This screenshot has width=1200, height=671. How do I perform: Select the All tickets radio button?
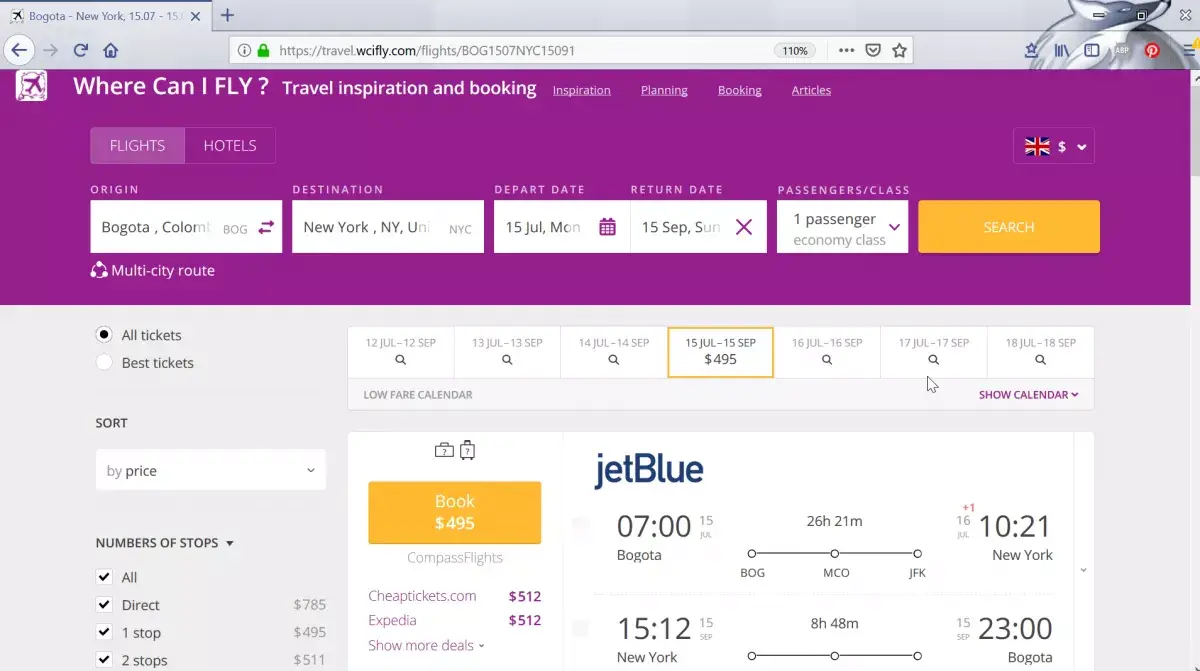[104, 335]
